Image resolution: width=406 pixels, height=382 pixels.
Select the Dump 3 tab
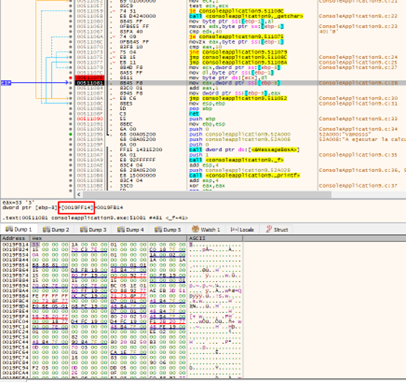click(x=93, y=229)
